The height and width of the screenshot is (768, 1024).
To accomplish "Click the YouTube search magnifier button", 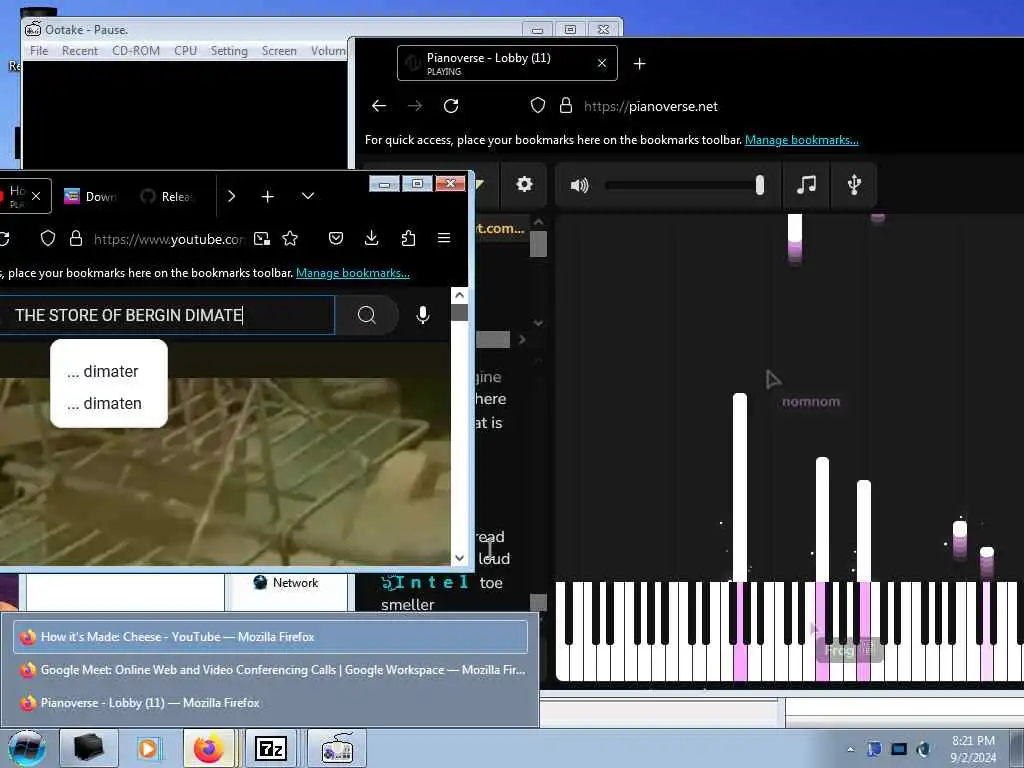I will 367,315.
